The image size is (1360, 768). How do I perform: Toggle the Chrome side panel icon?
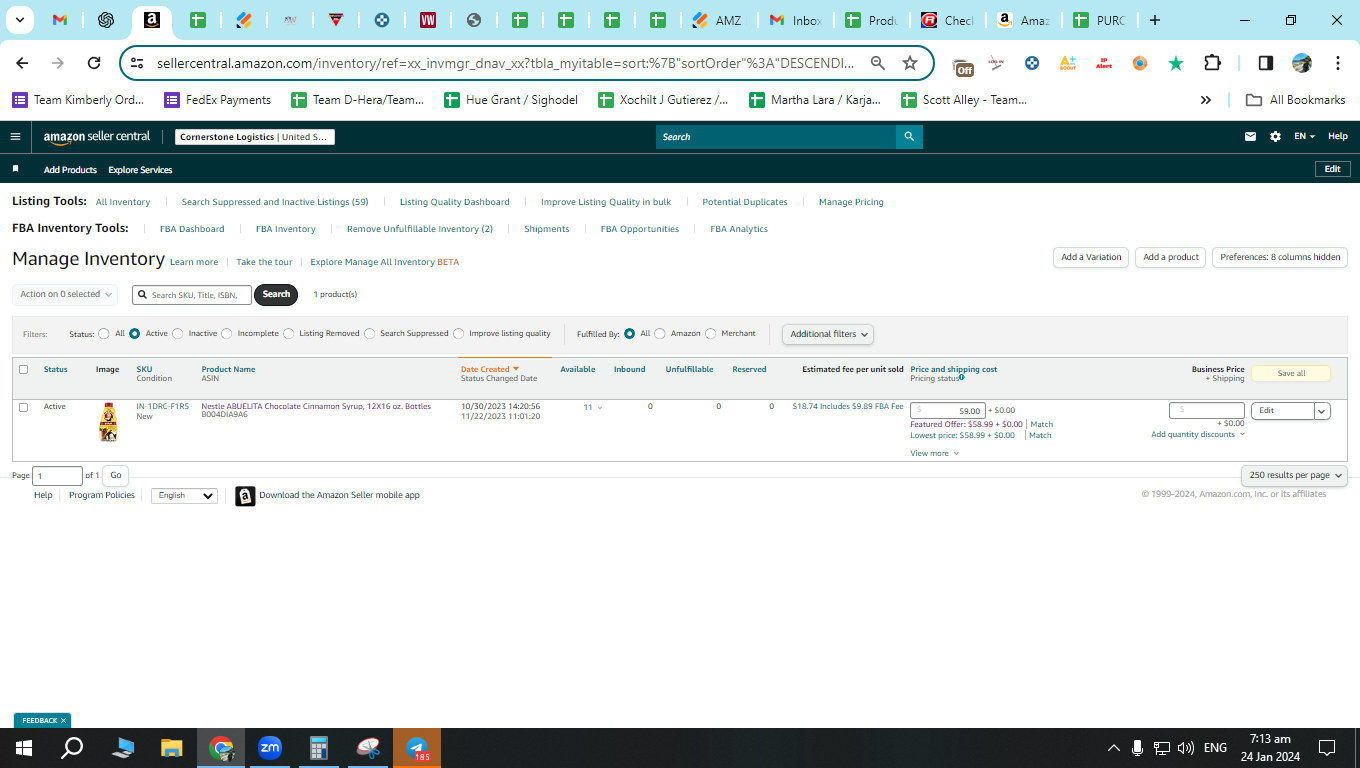pos(1265,63)
